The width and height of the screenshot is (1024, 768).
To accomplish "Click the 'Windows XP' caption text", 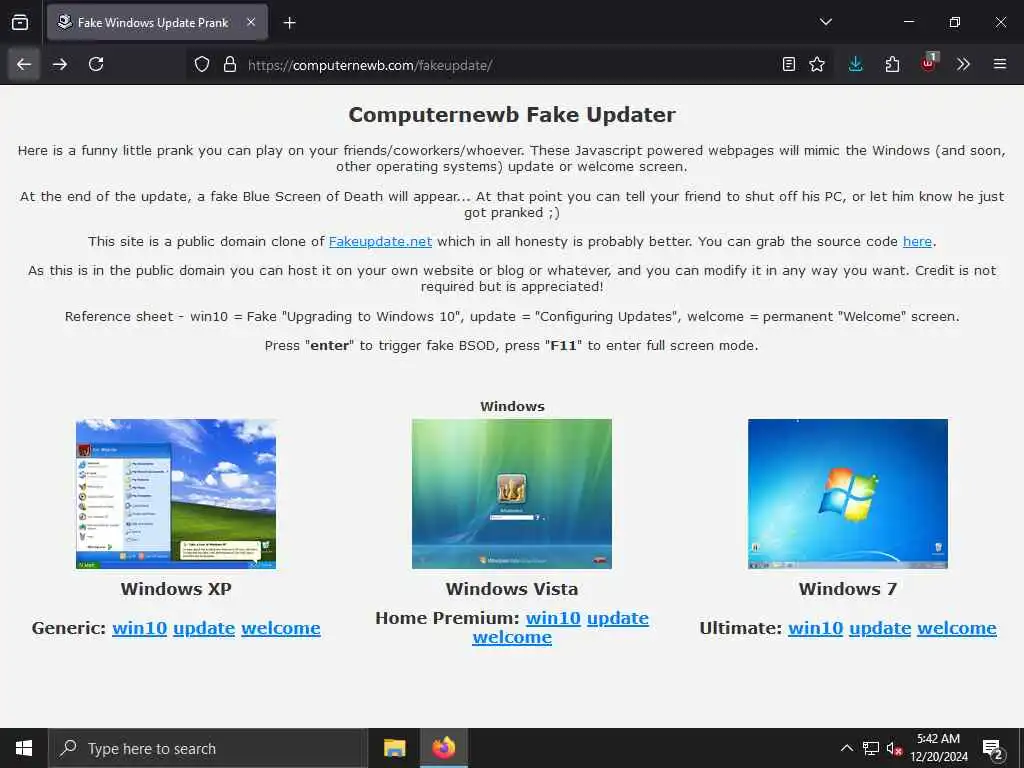I will tap(176, 589).
